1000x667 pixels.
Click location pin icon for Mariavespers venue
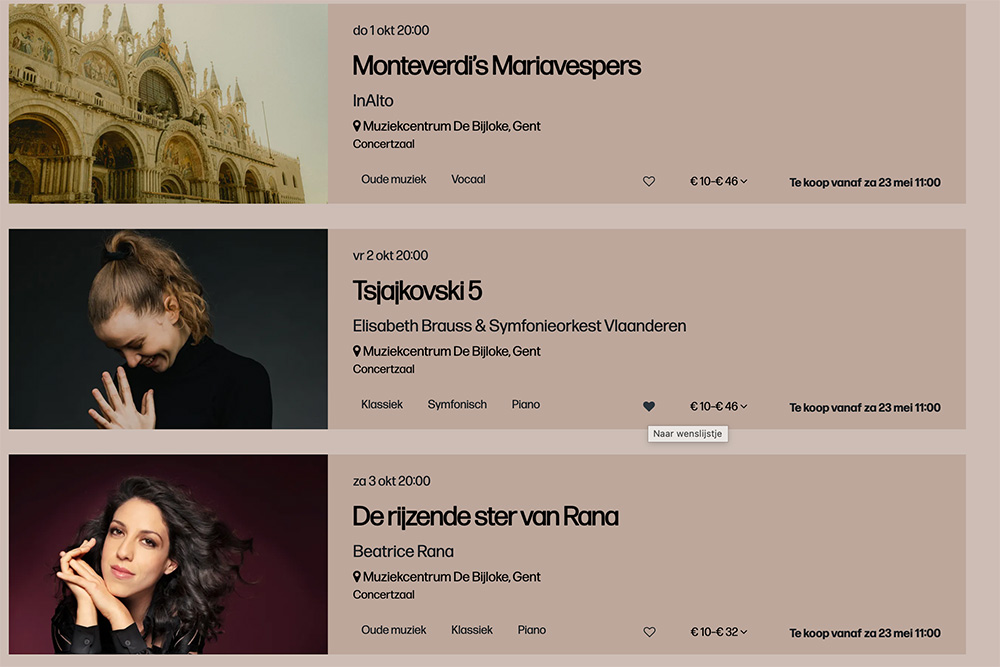click(x=357, y=126)
